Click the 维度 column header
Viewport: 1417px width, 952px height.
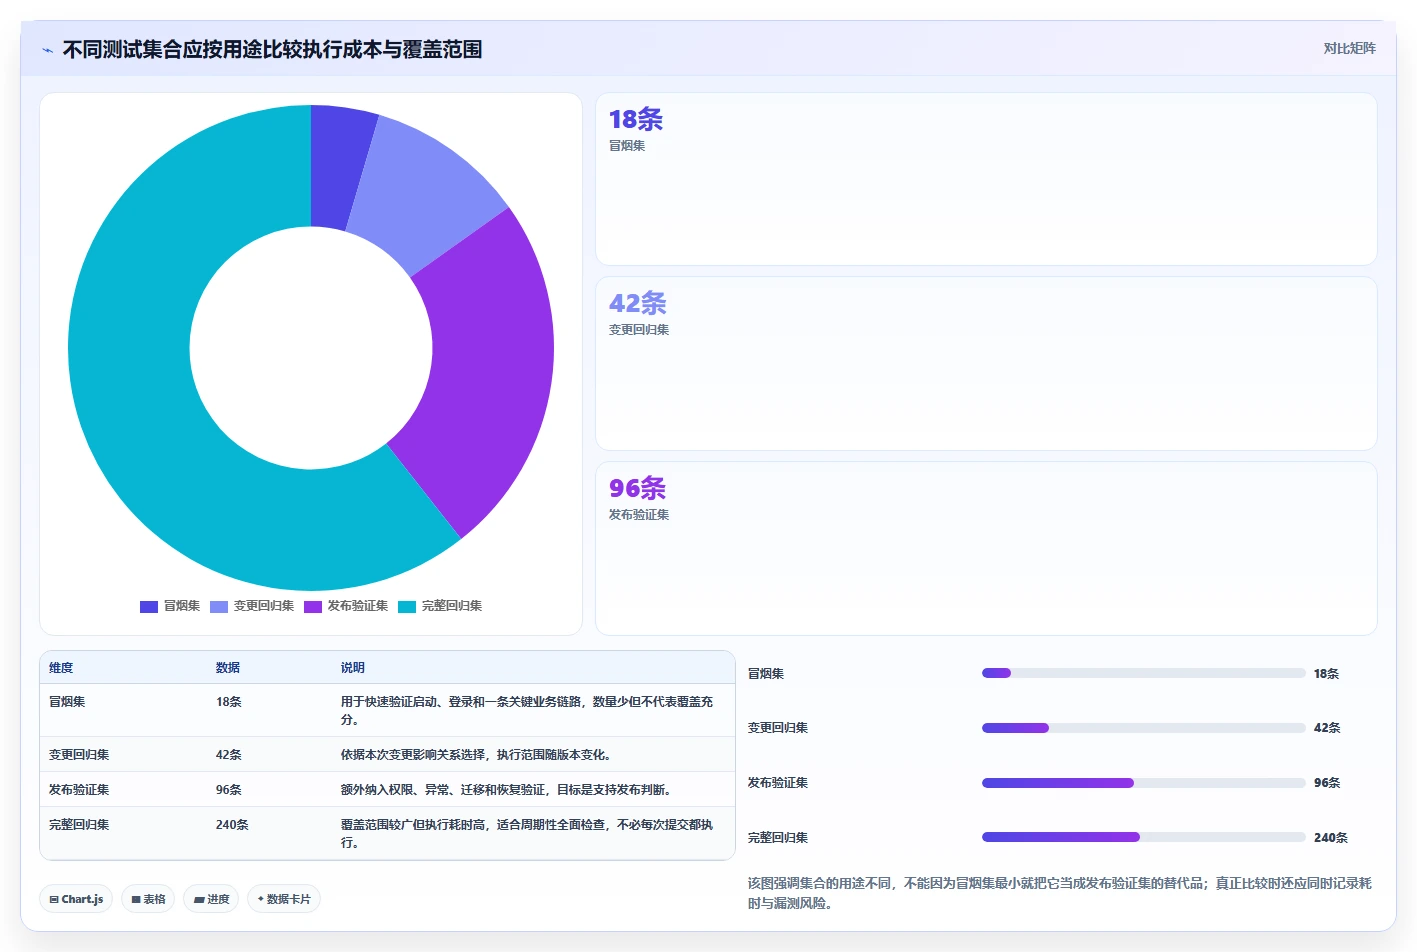pyautogui.click(x=61, y=668)
